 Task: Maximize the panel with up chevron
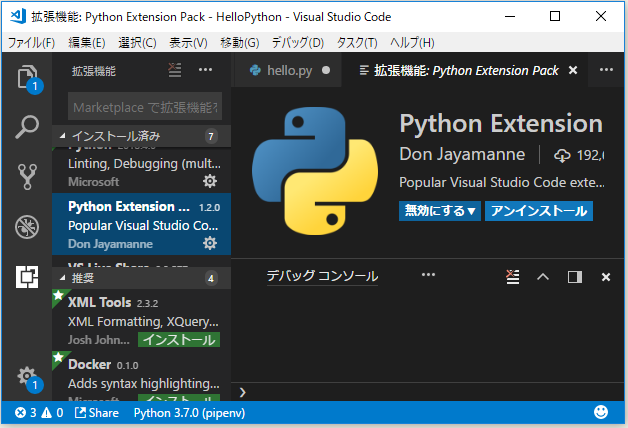click(543, 277)
